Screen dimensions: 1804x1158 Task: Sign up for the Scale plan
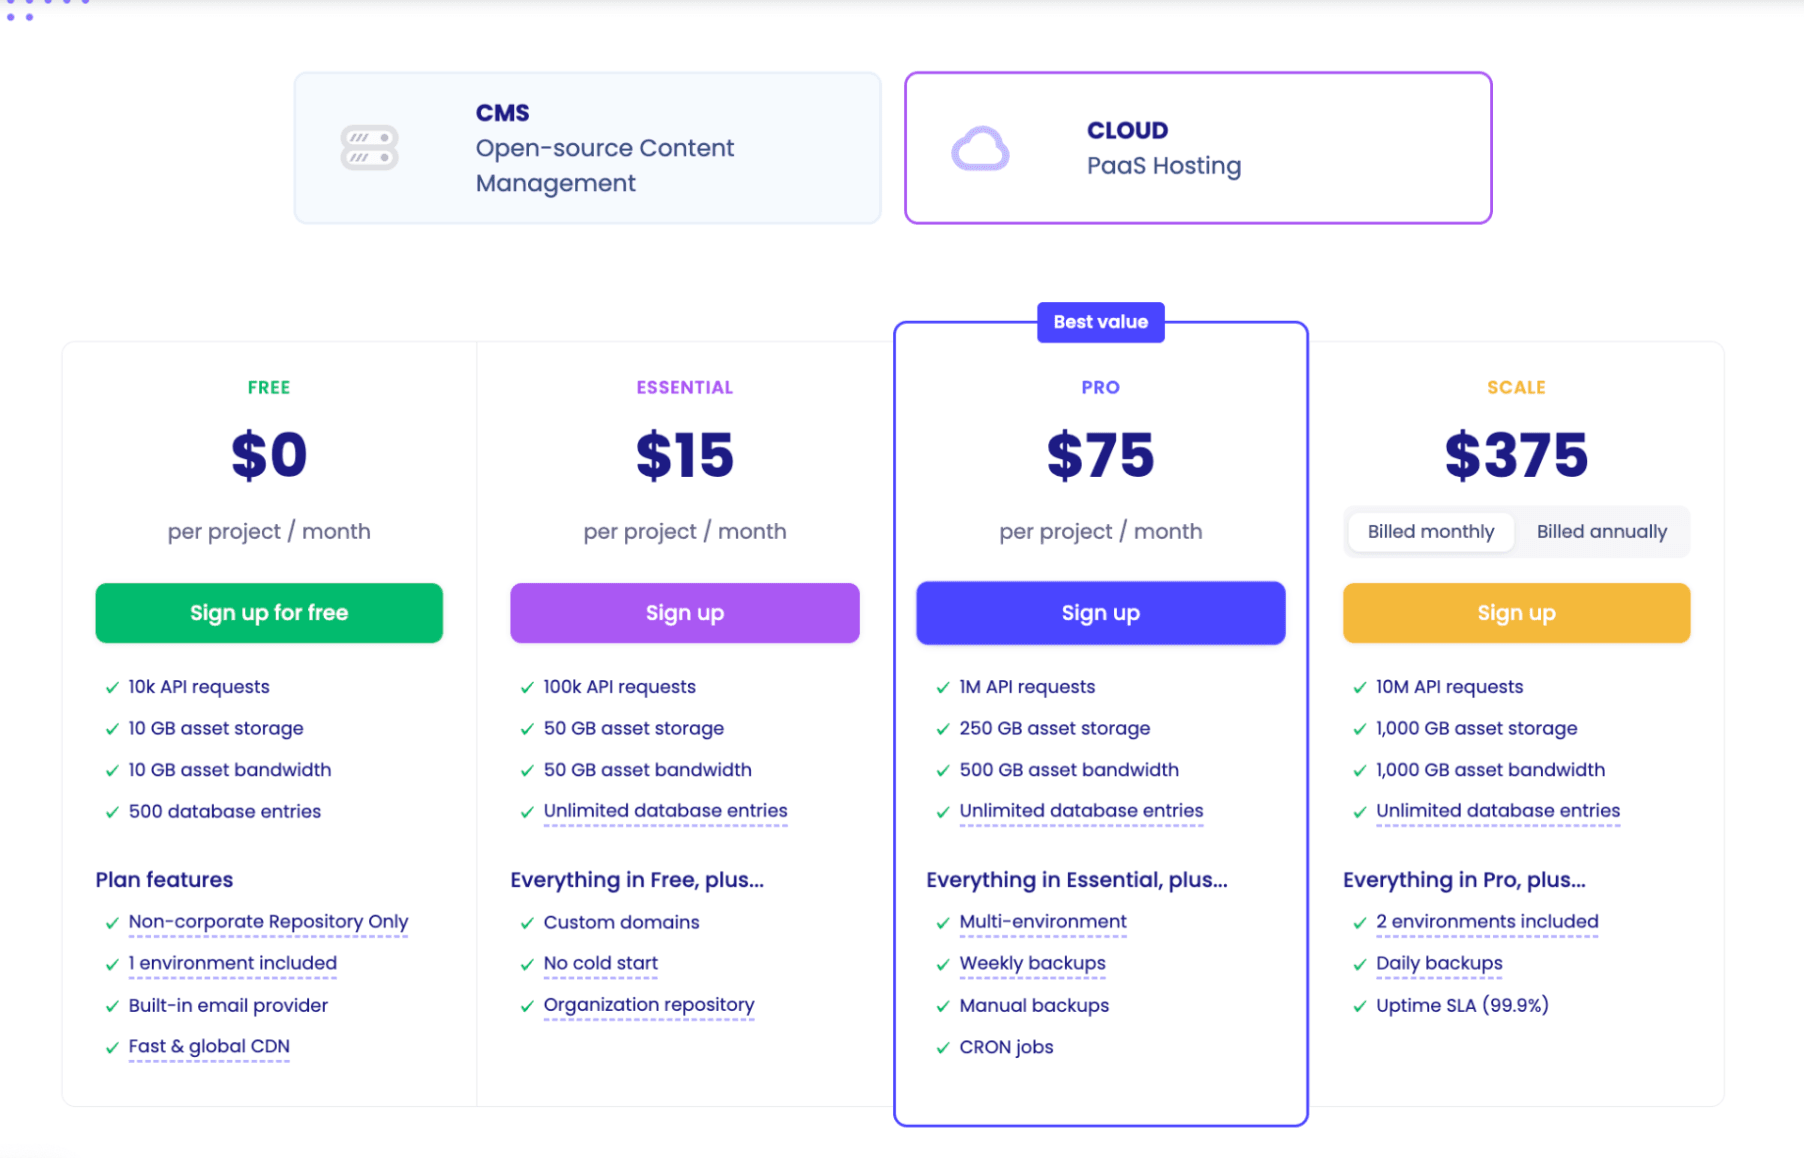1516,612
